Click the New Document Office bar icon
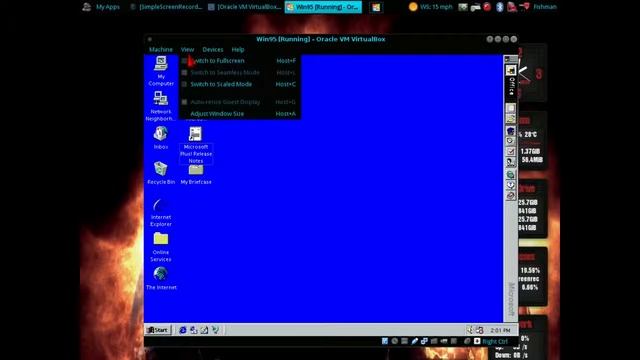The image size is (640, 360). point(511,108)
